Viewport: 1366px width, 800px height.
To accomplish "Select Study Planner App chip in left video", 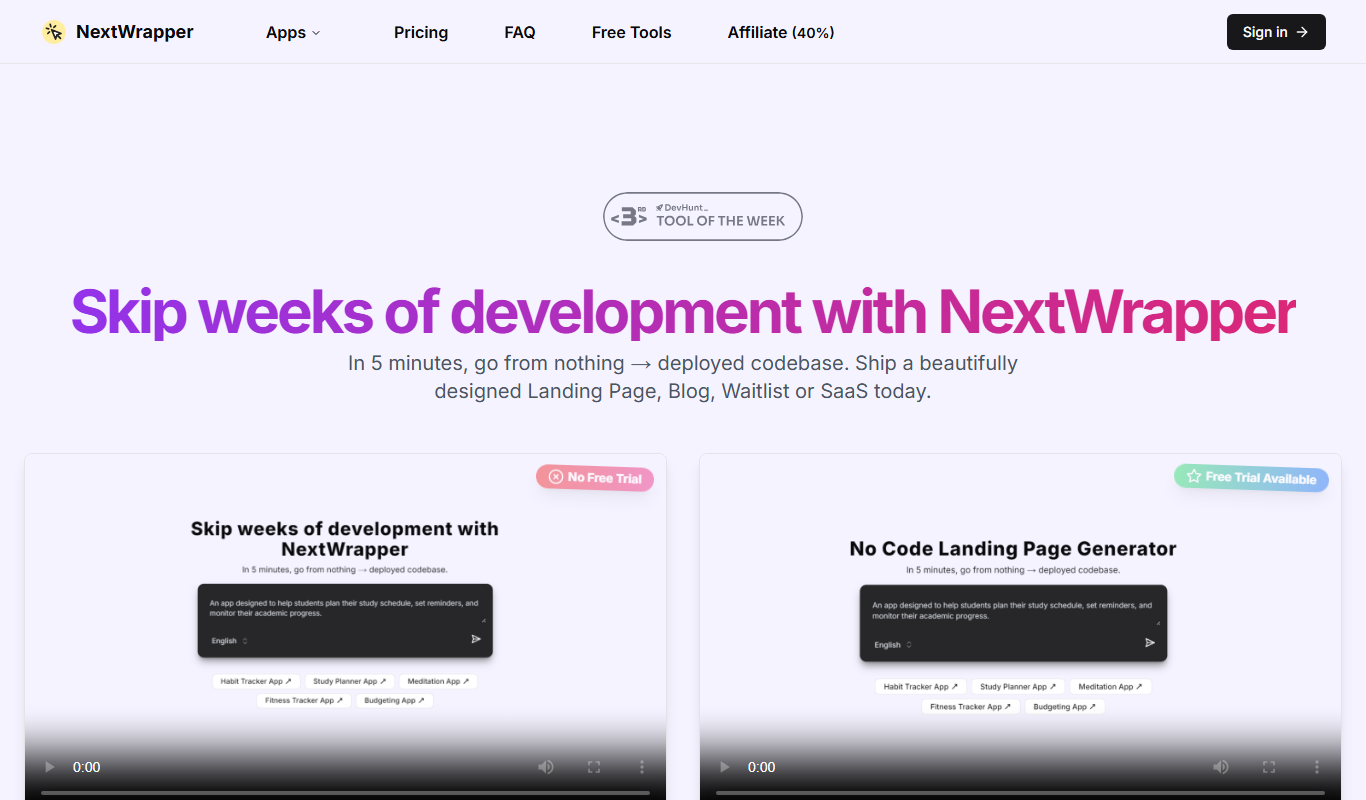I will [x=349, y=681].
